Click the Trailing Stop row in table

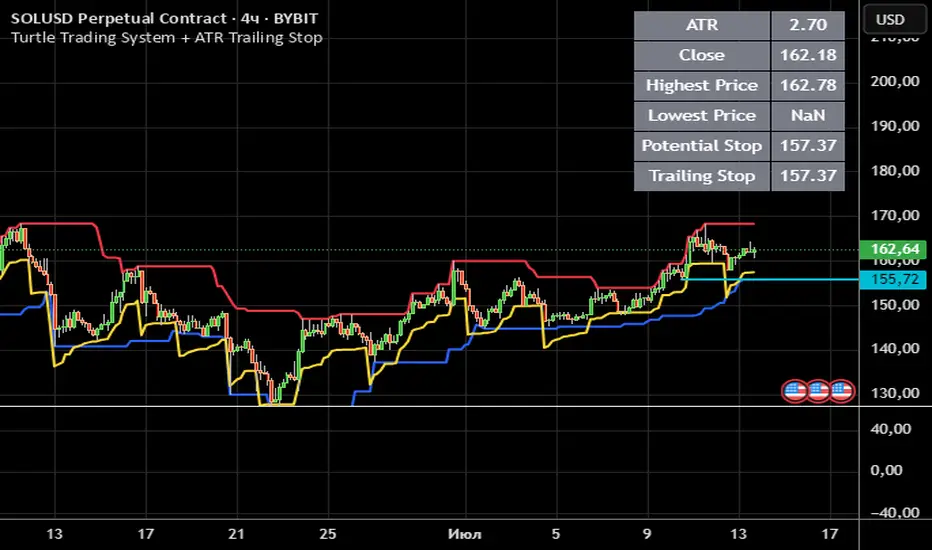(739, 176)
